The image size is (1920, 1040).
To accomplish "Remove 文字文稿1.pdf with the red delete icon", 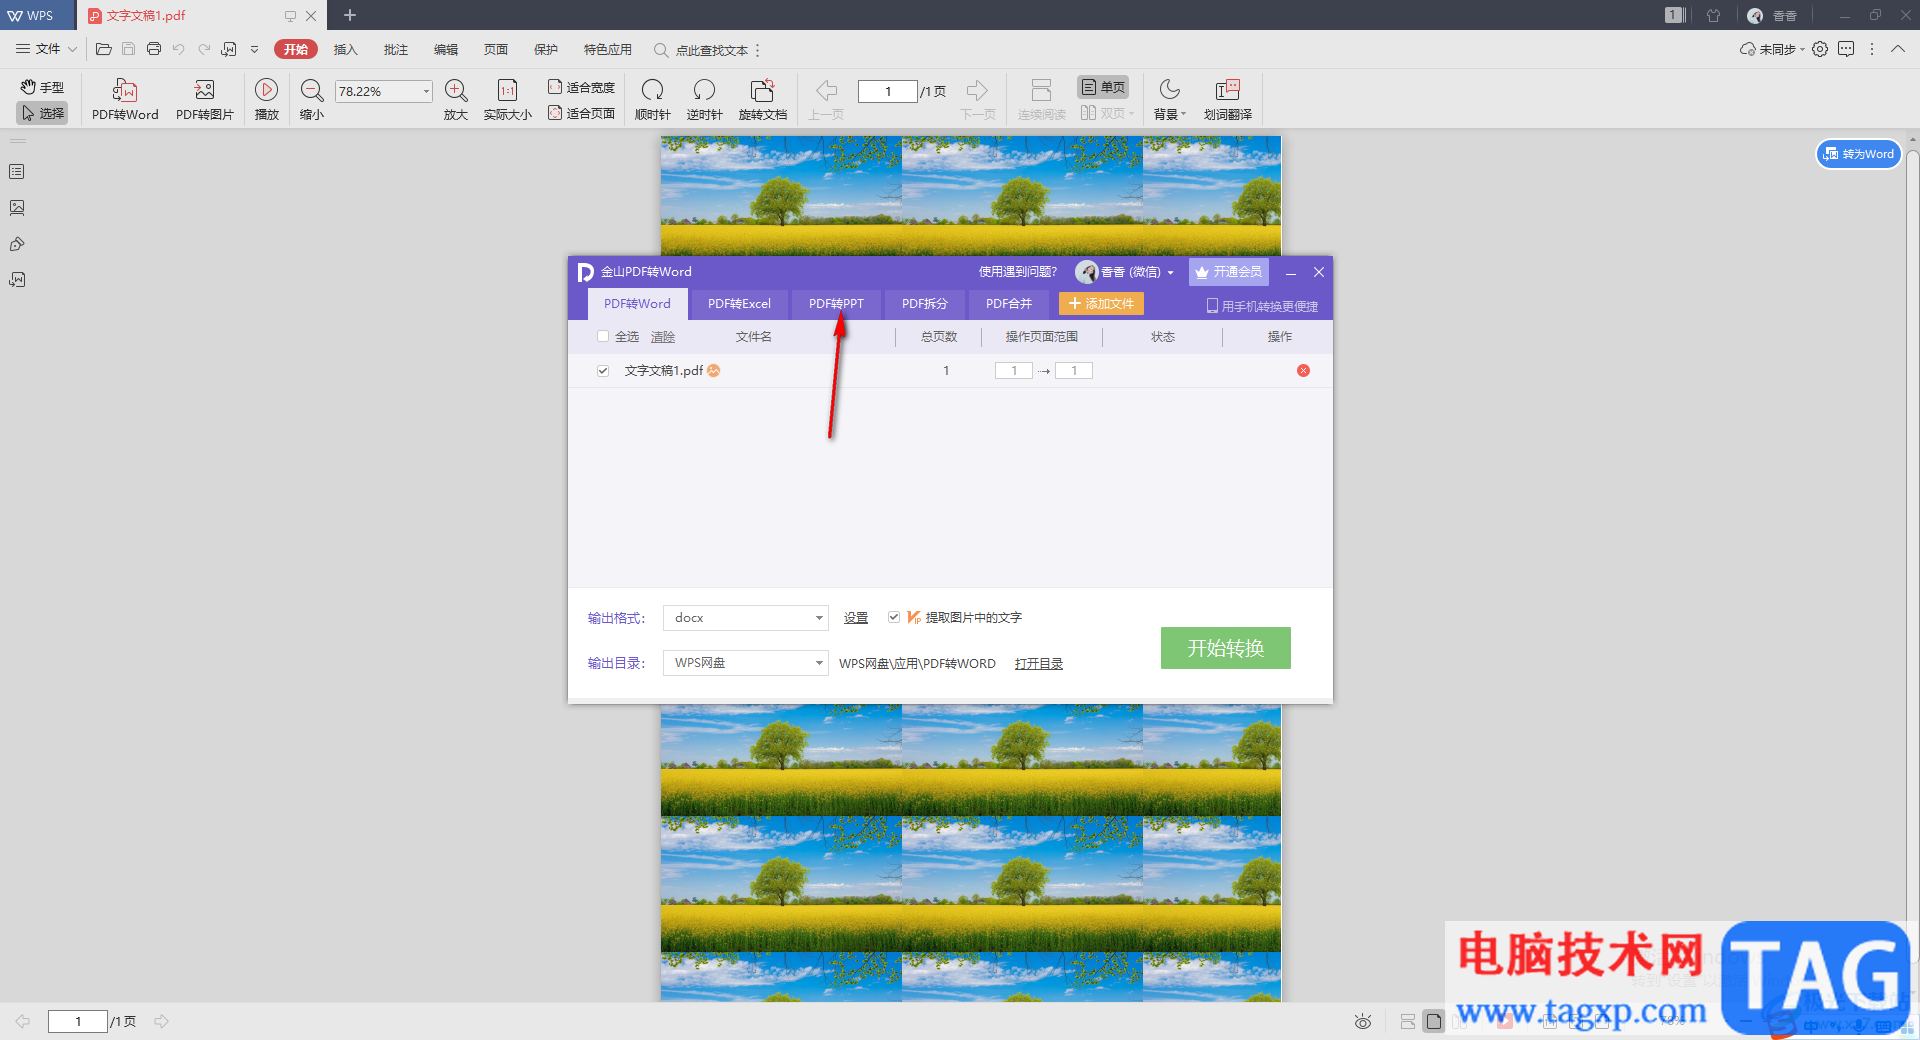I will [1303, 371].
